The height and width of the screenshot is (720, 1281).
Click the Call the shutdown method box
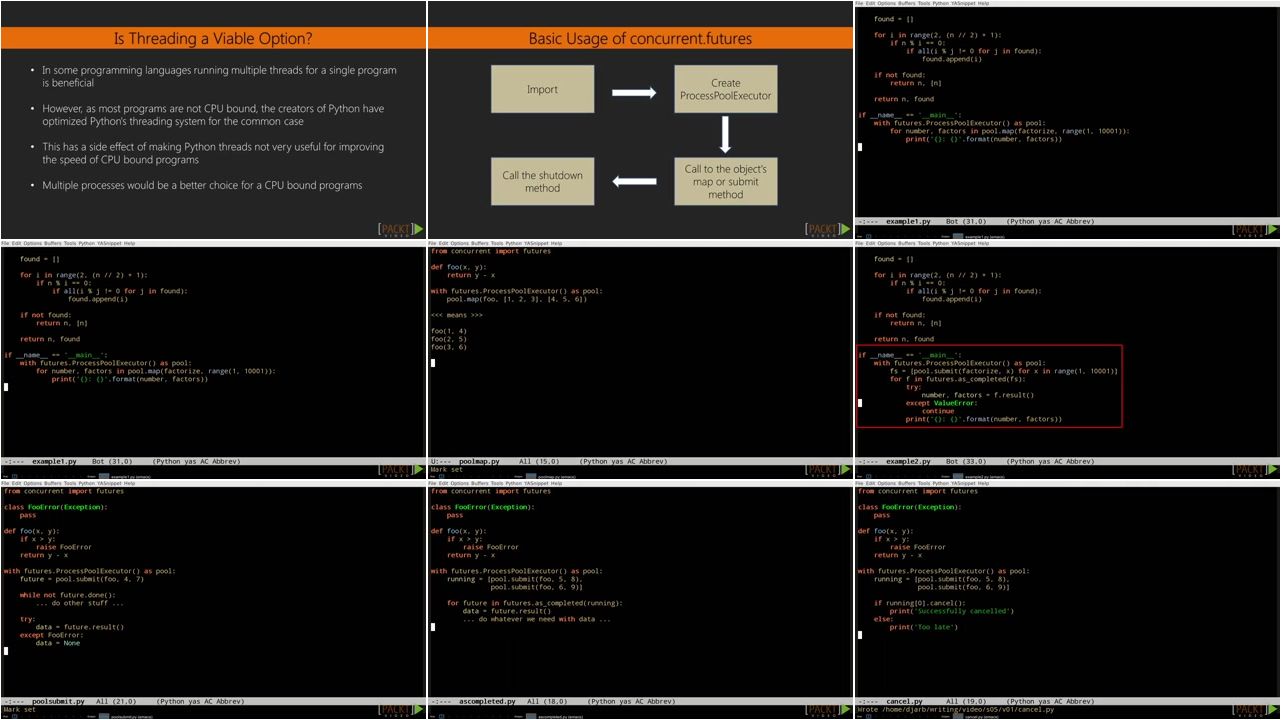pyautogui.click(x=542, y=181)
